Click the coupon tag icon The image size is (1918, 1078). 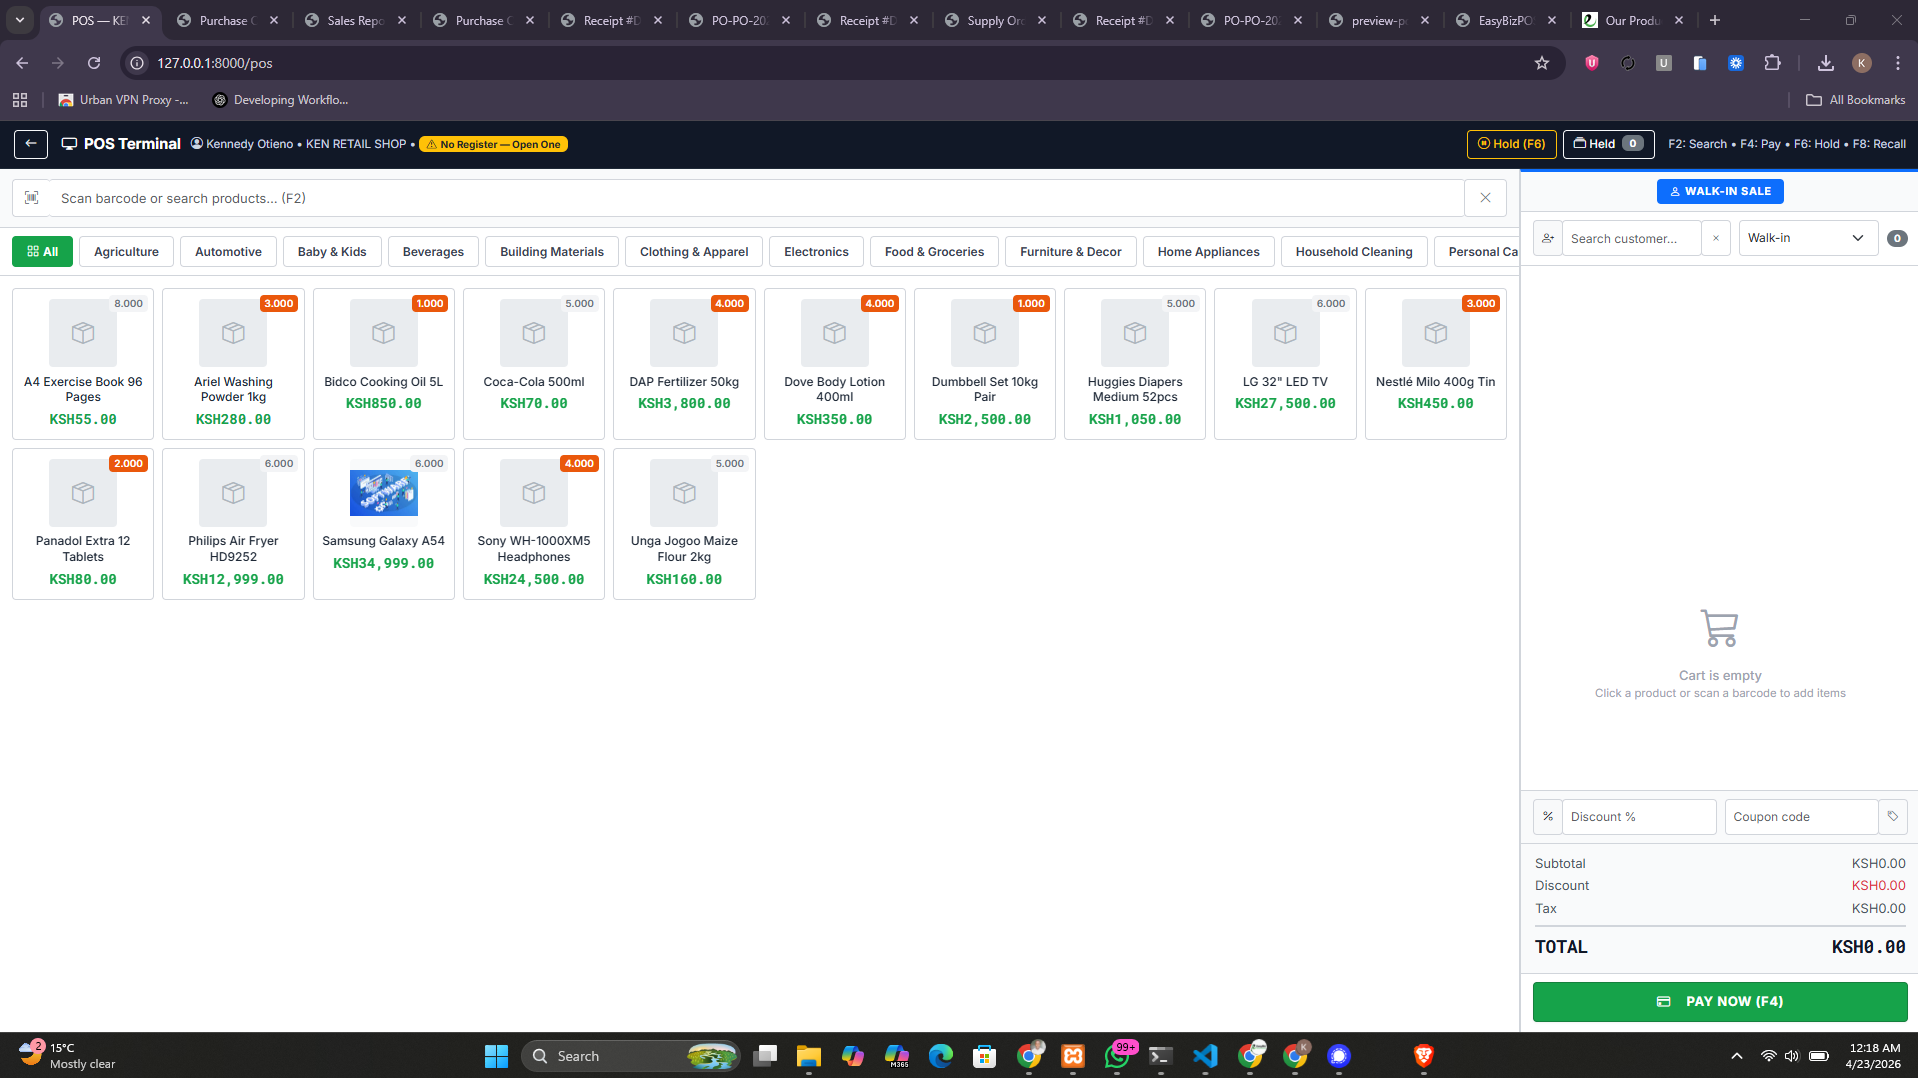tap(1893, 817)
